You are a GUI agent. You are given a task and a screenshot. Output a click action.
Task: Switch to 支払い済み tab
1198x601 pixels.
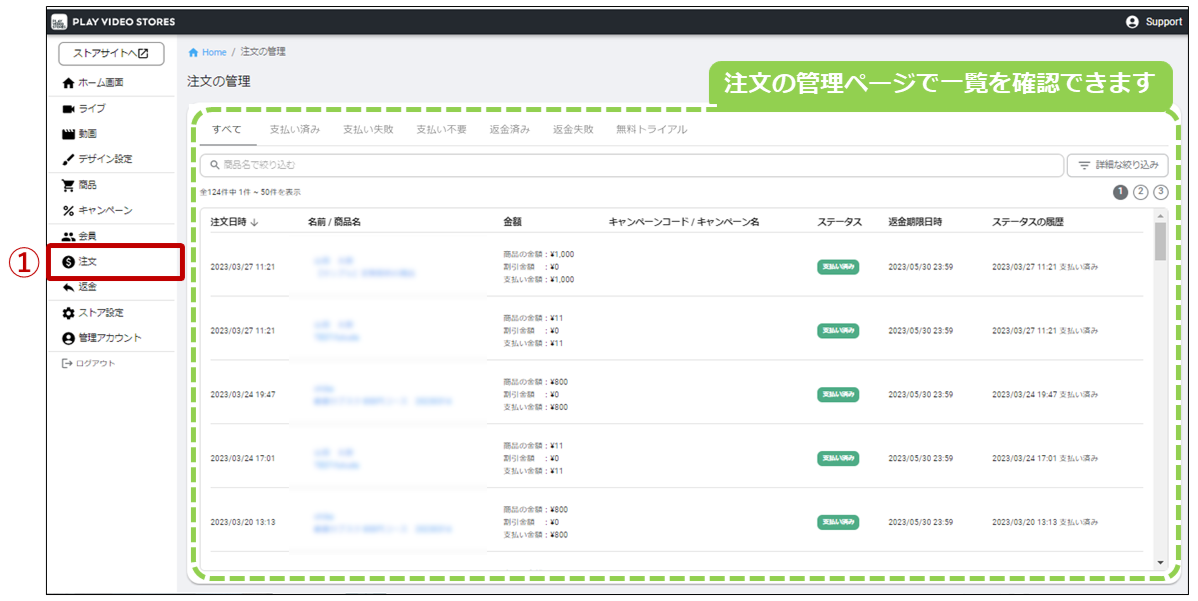(x=294, y=130)
